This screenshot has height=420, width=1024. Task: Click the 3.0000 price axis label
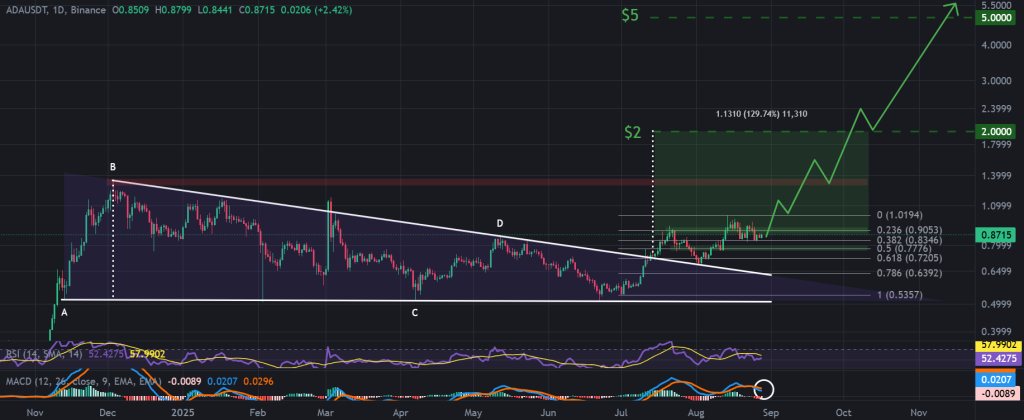pyautogui.click(x=997, y=81)
